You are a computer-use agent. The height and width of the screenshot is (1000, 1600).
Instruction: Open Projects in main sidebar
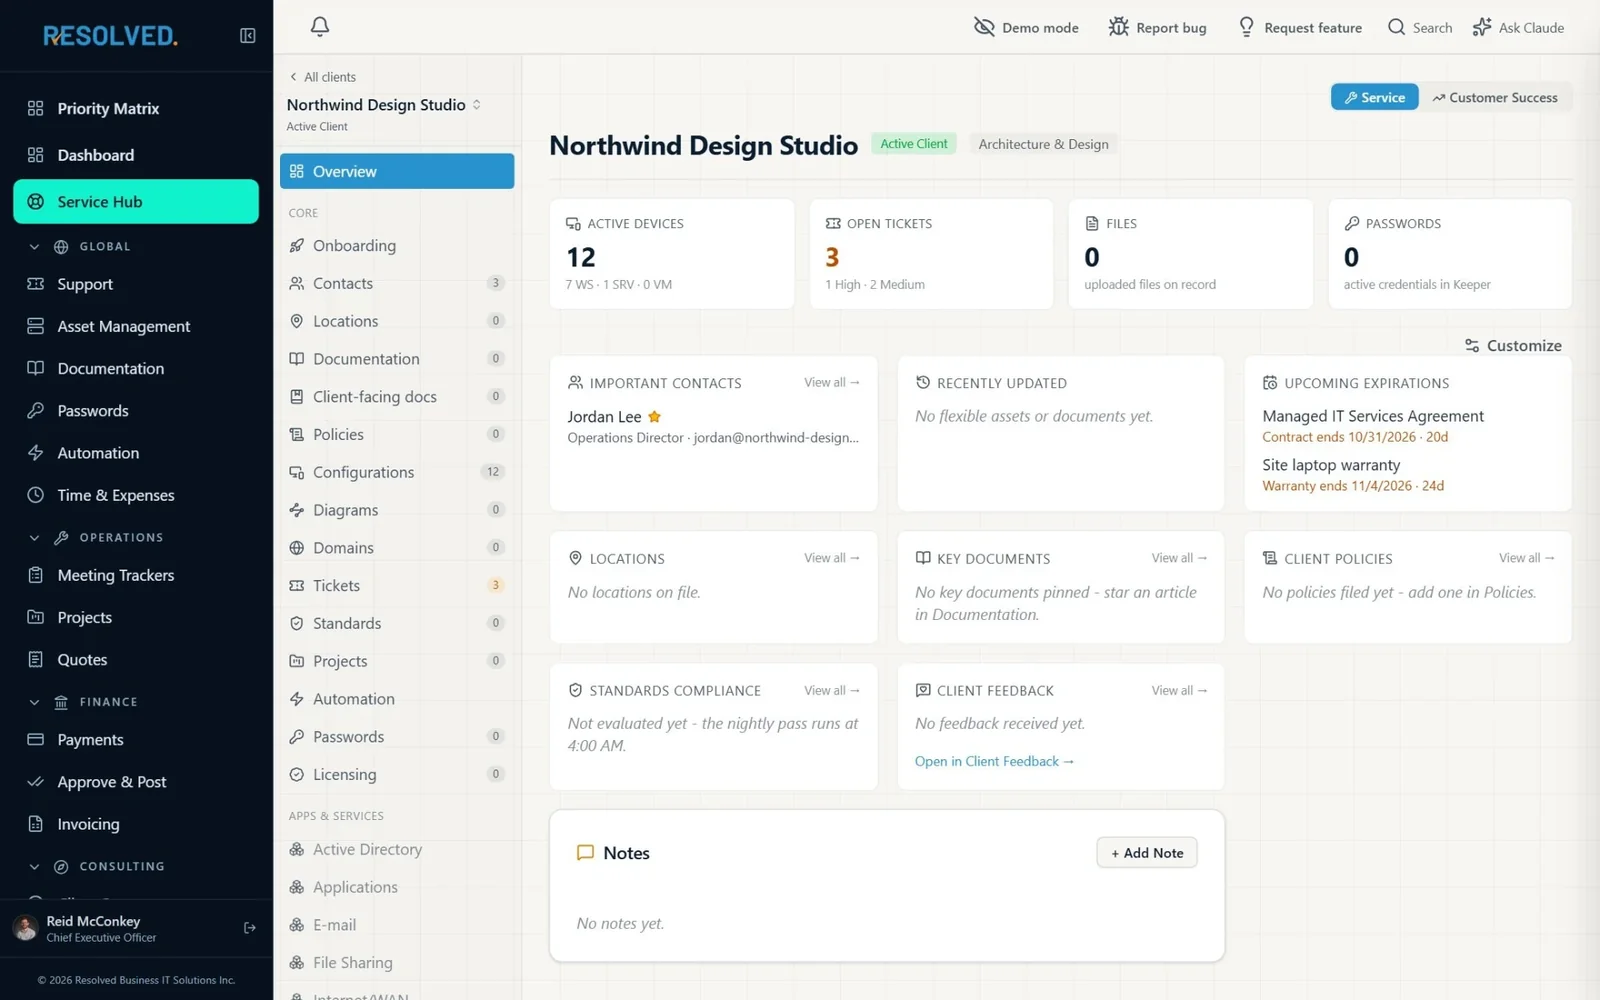(x=136, y=617)
